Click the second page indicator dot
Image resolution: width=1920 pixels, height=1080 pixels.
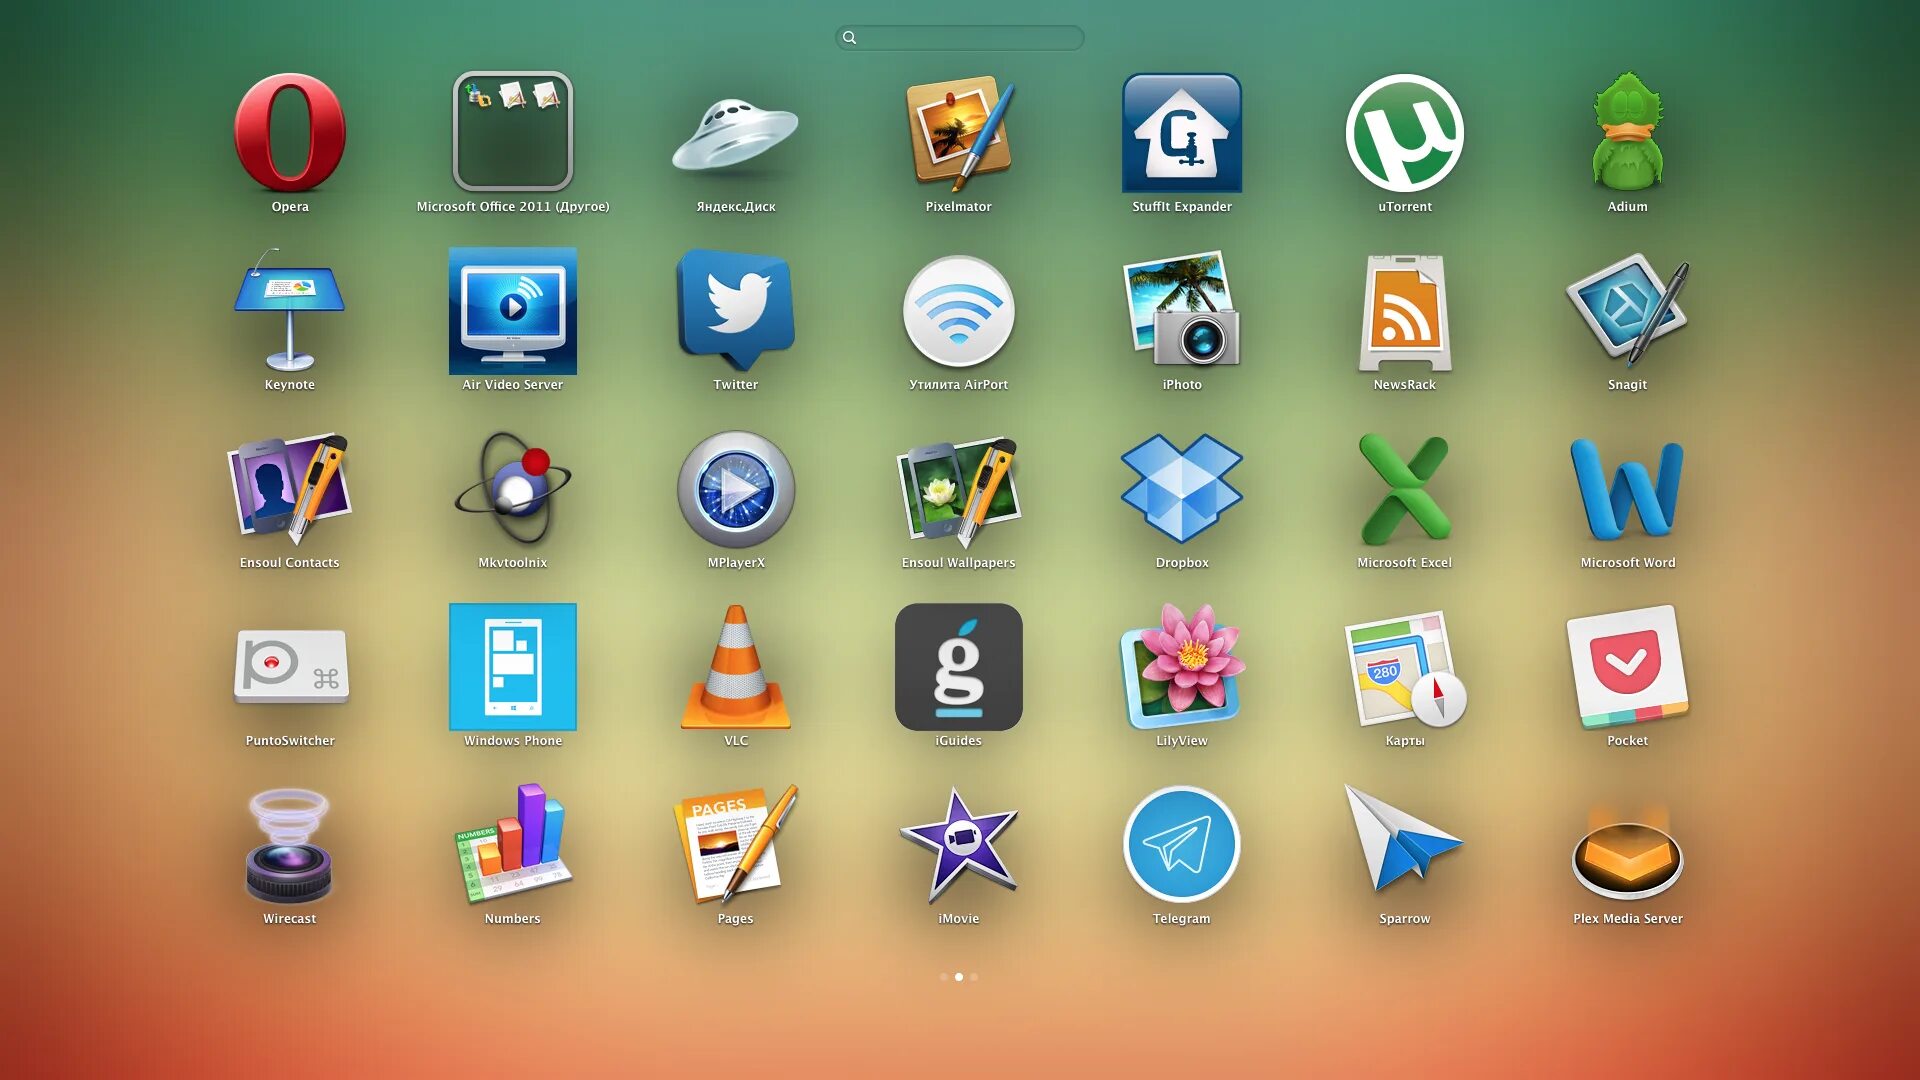(960, 977)
